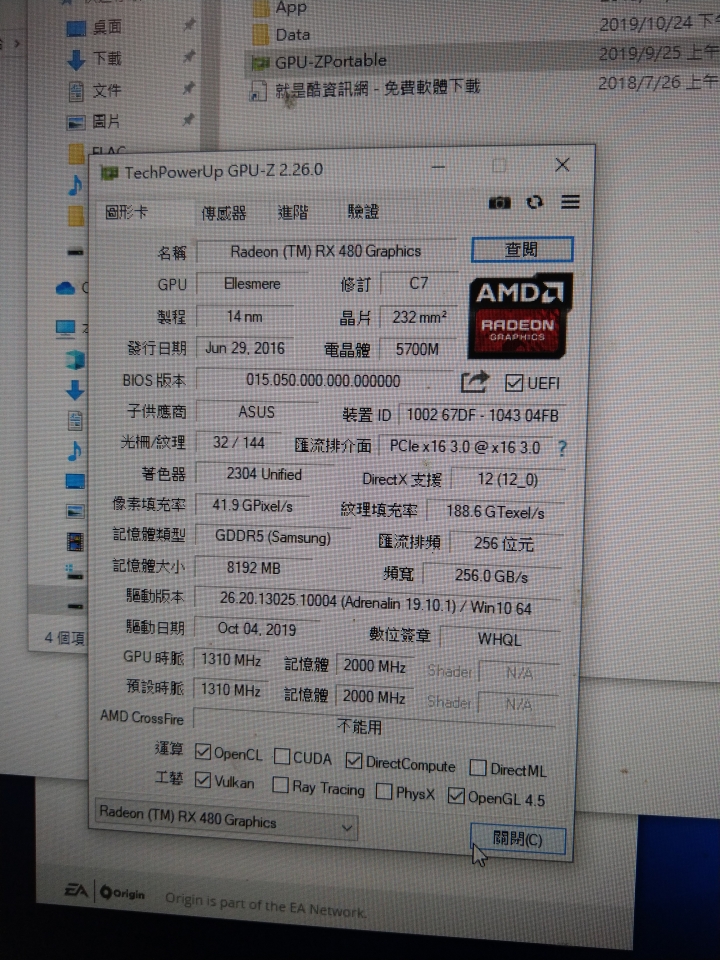Switch to the 傳感器 tab

[223, 213]
